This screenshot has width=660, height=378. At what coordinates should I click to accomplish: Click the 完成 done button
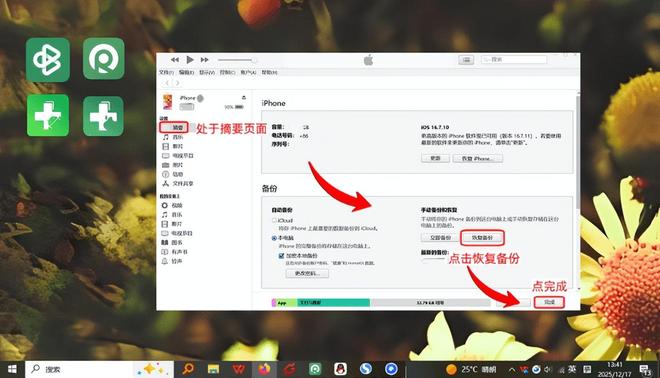tap(549, 302)
